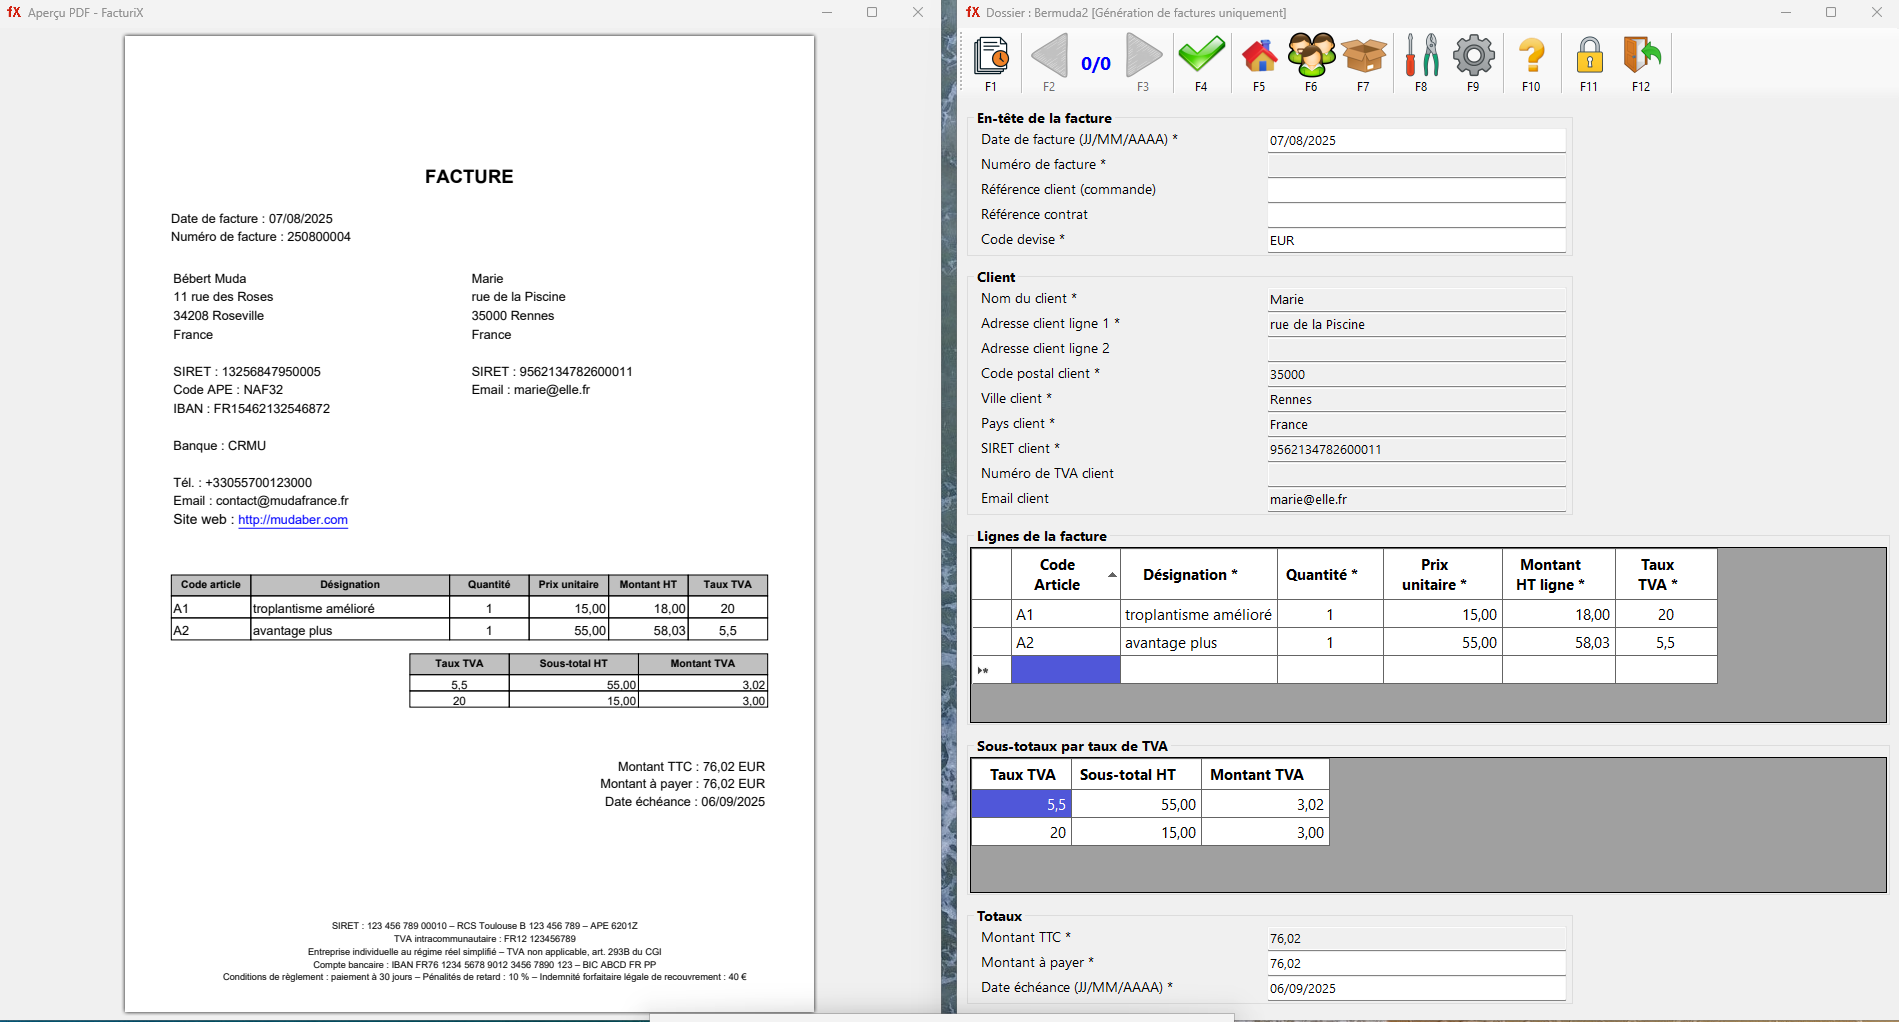Edit the Montant à payer field

tap(1416, 964)
